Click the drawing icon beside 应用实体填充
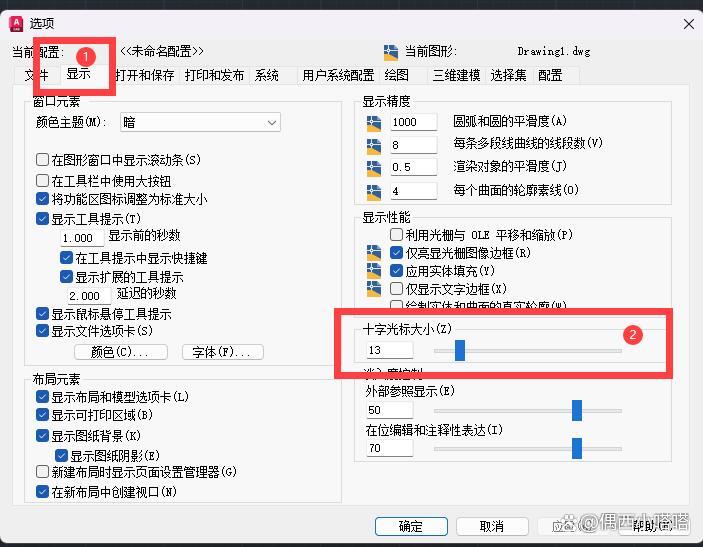This screenshot has width=703, height=547. (373, 271)
